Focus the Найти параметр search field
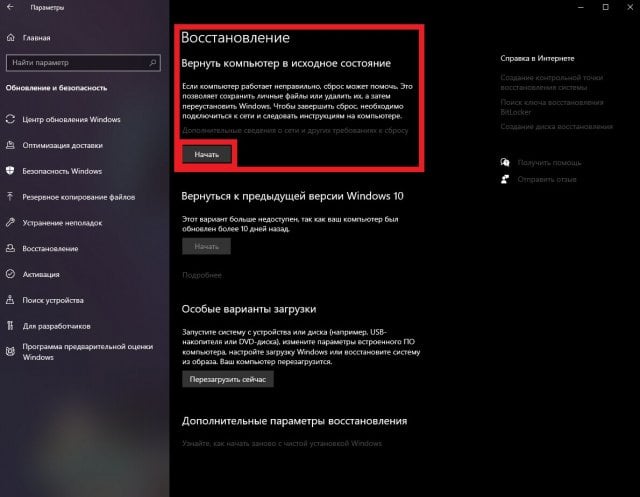 click(x=83, y=62)
